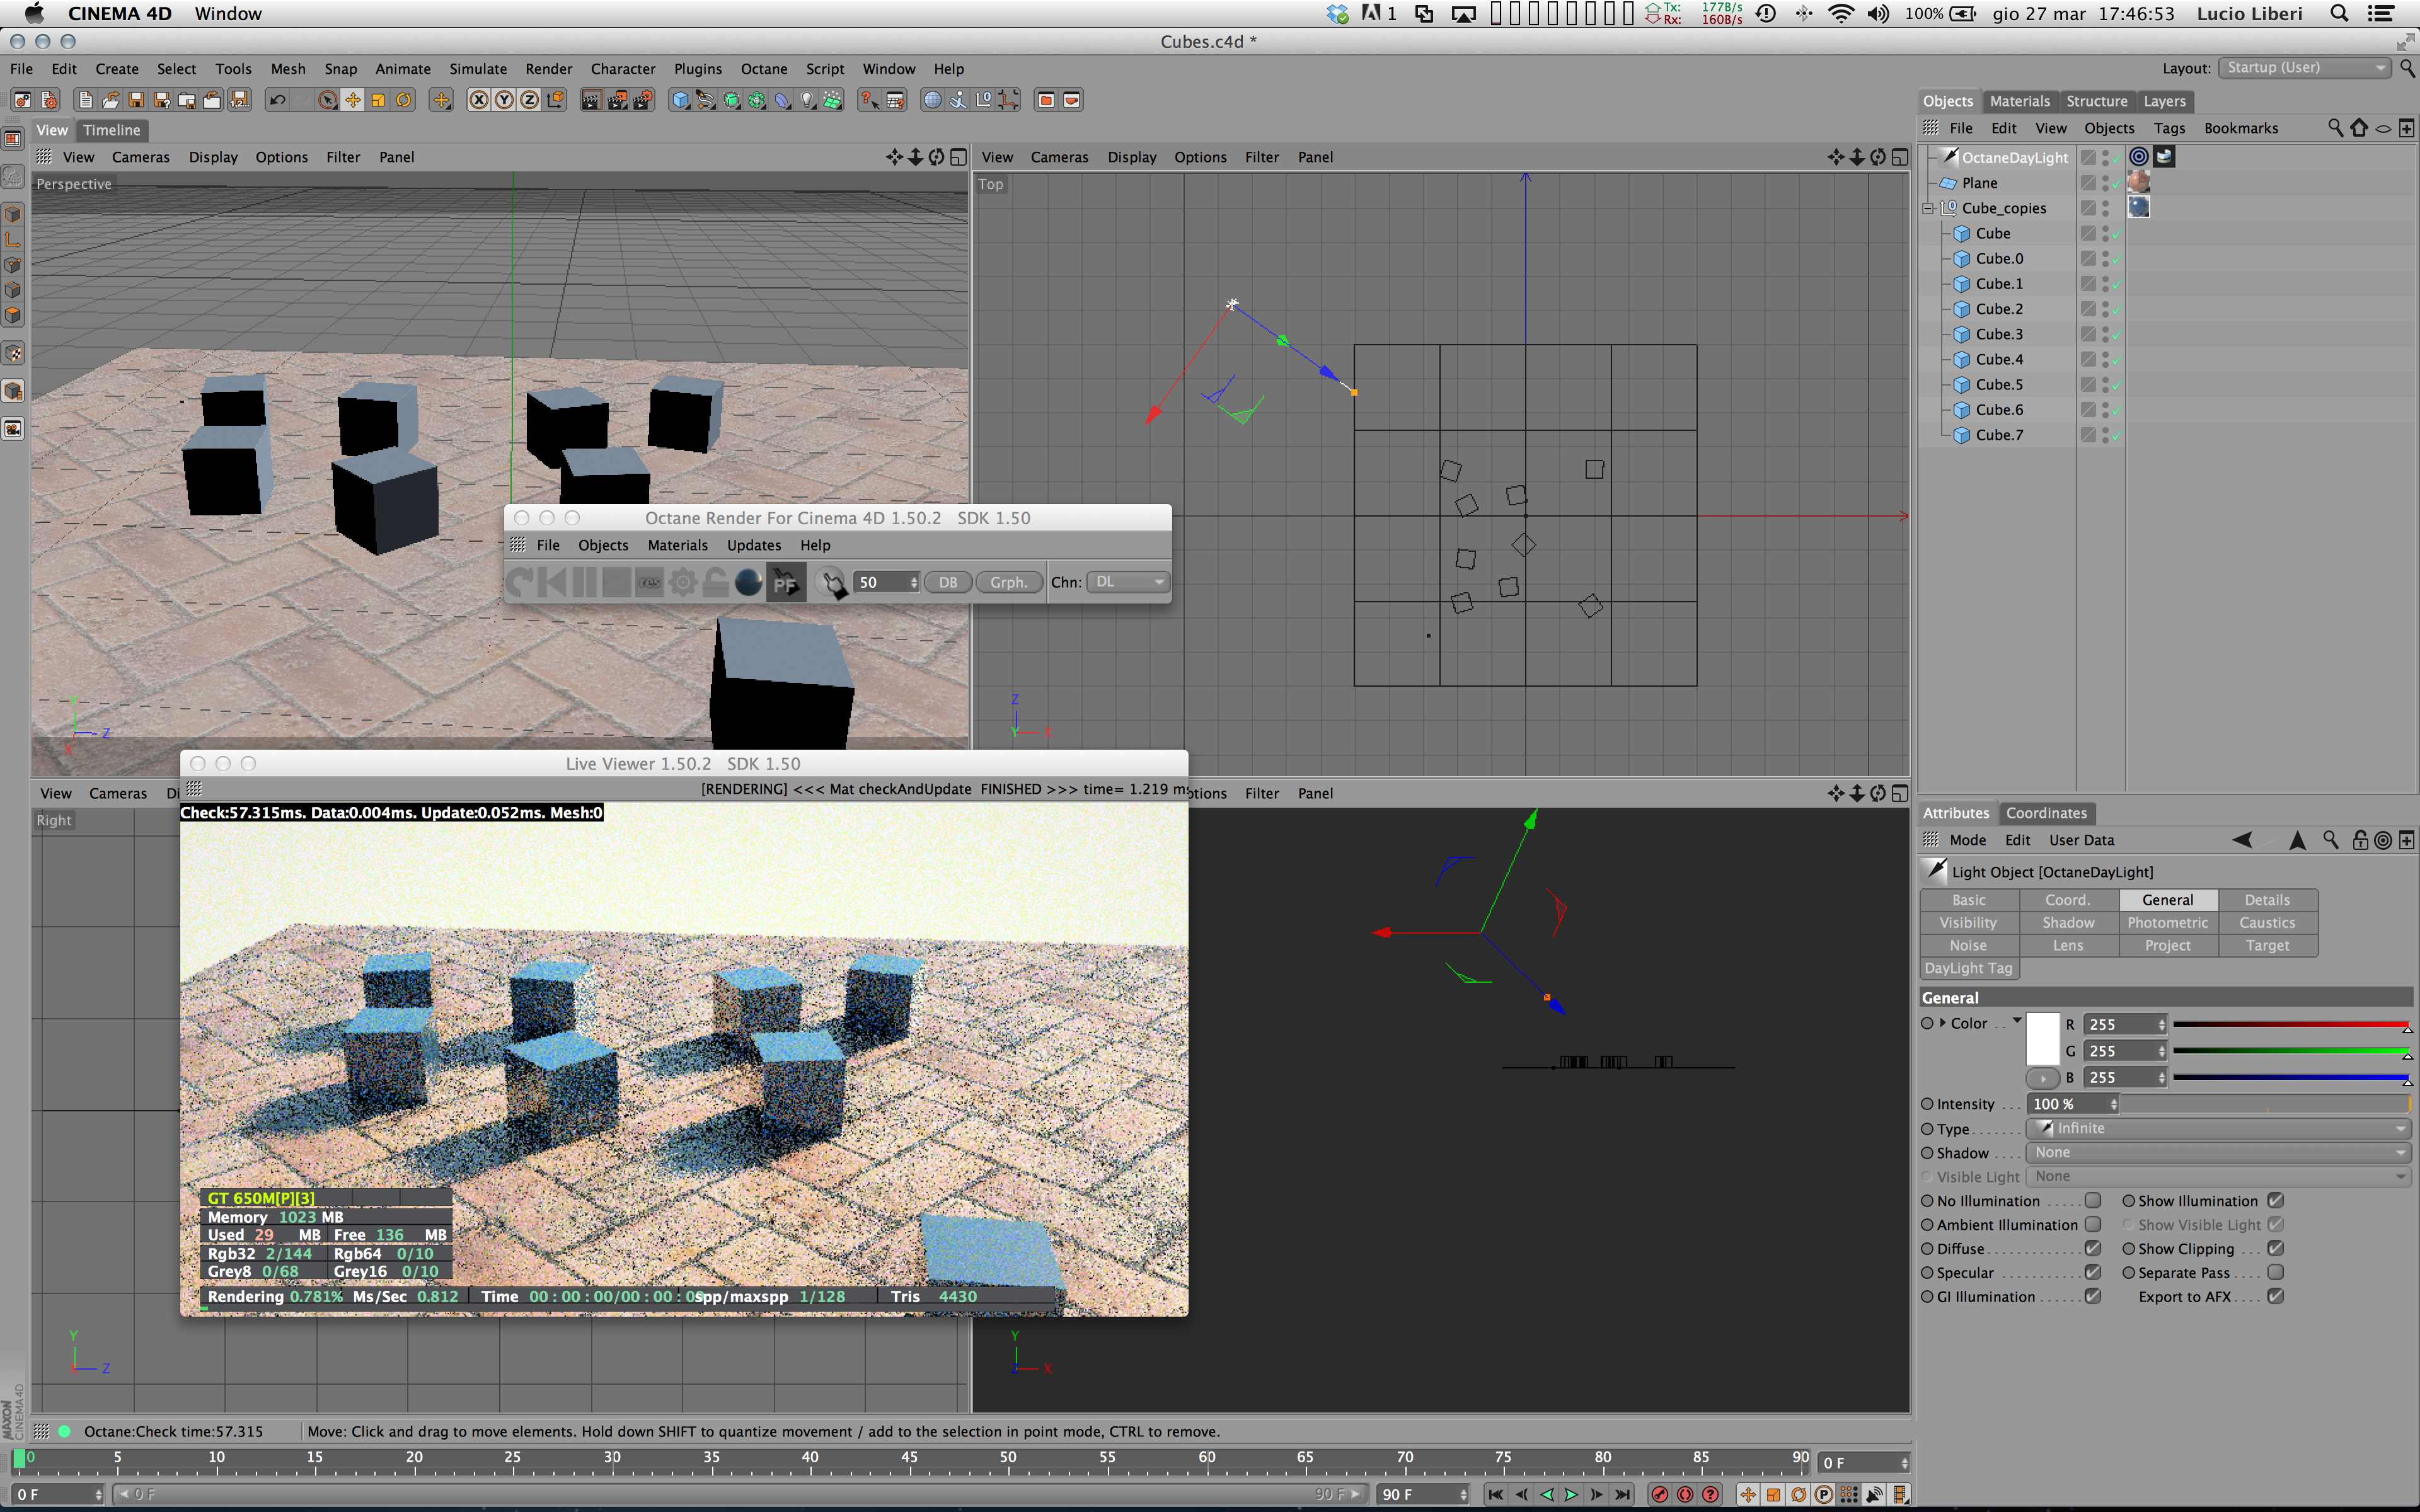Toggle the Separate Pass checkbox
This screenshot has height=1512, width=2420.
[2275, 1272]
